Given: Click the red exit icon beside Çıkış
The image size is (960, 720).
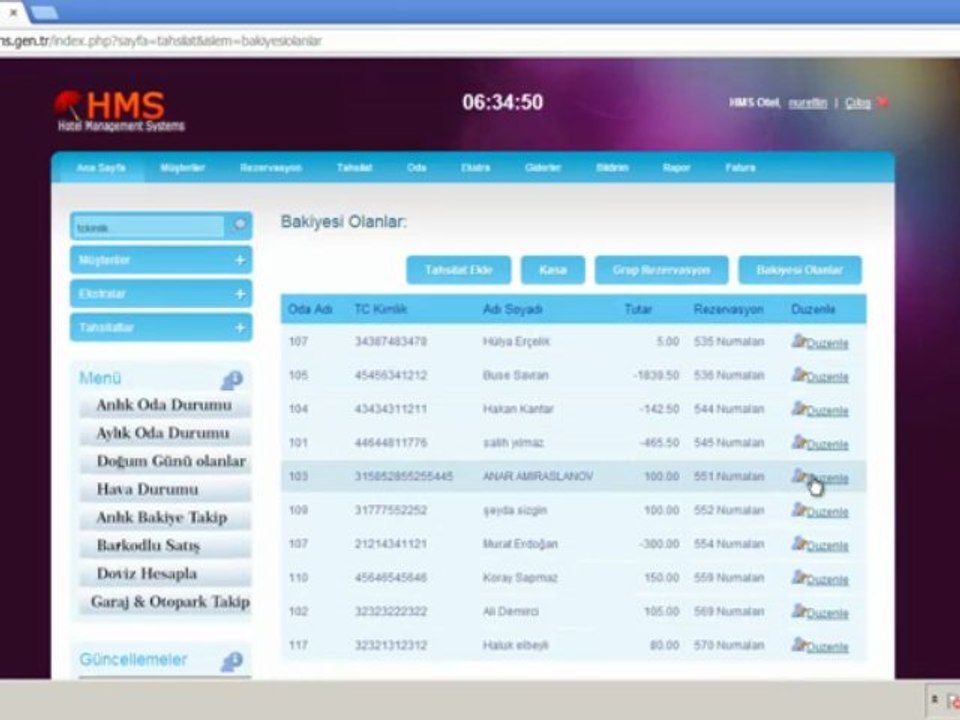Looking at the screenshot, I should [883, 102].
